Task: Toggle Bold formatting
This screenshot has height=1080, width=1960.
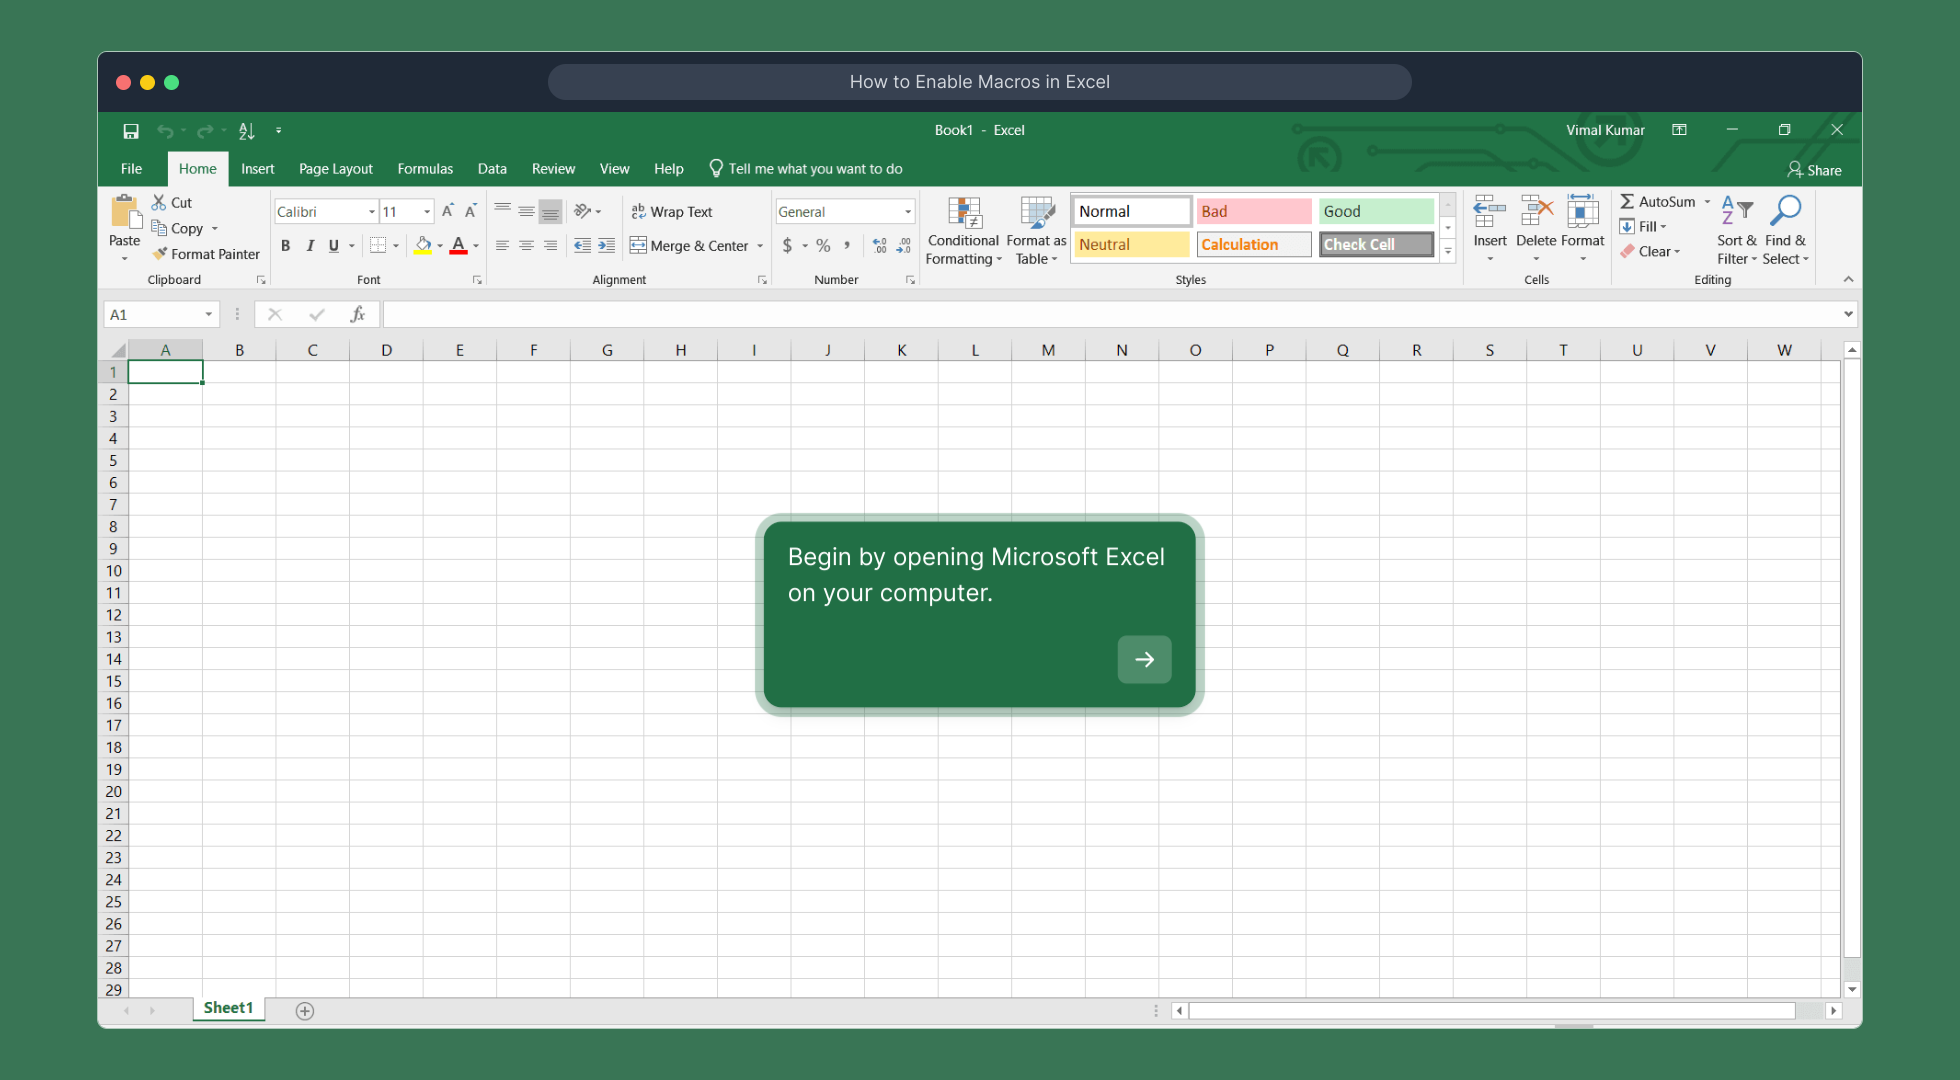Action: [x=286, y=245]
